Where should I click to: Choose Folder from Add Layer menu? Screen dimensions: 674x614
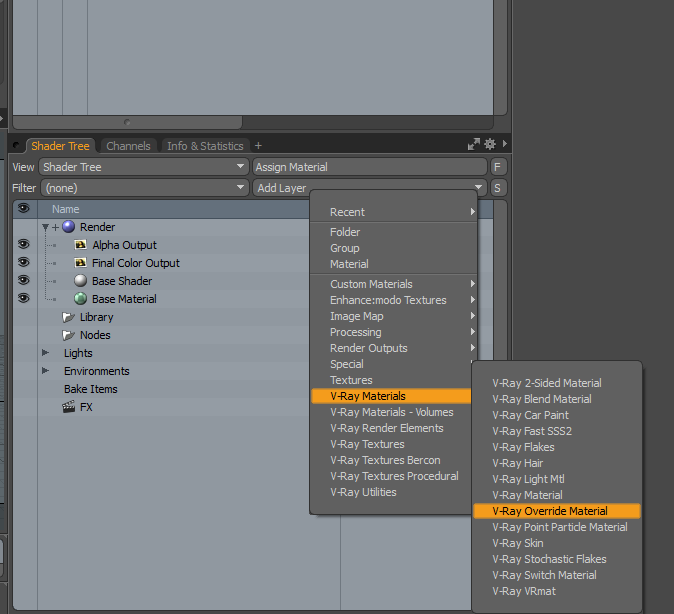coord(393,232)
